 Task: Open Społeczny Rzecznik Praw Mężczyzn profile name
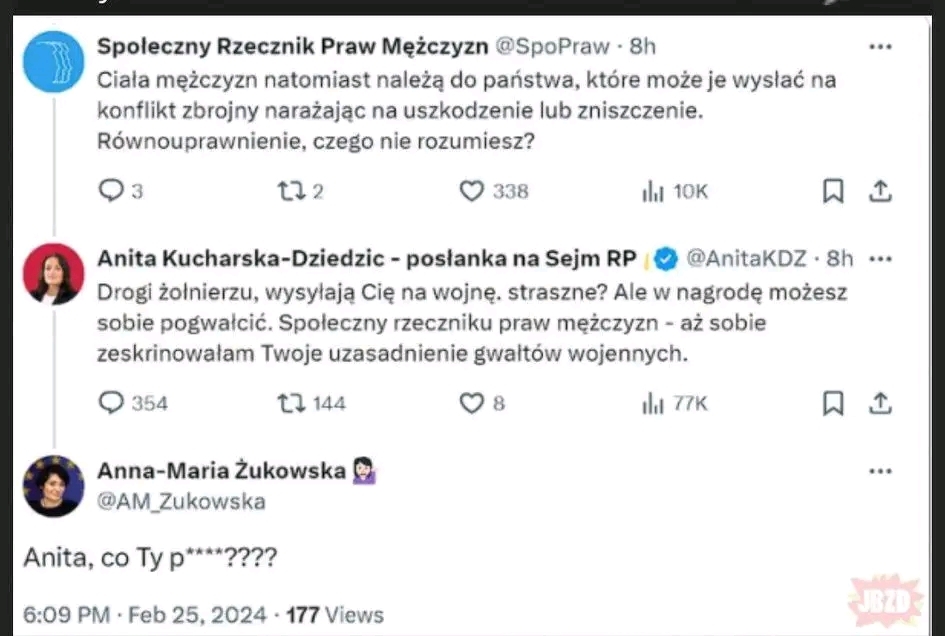point(293,46)
